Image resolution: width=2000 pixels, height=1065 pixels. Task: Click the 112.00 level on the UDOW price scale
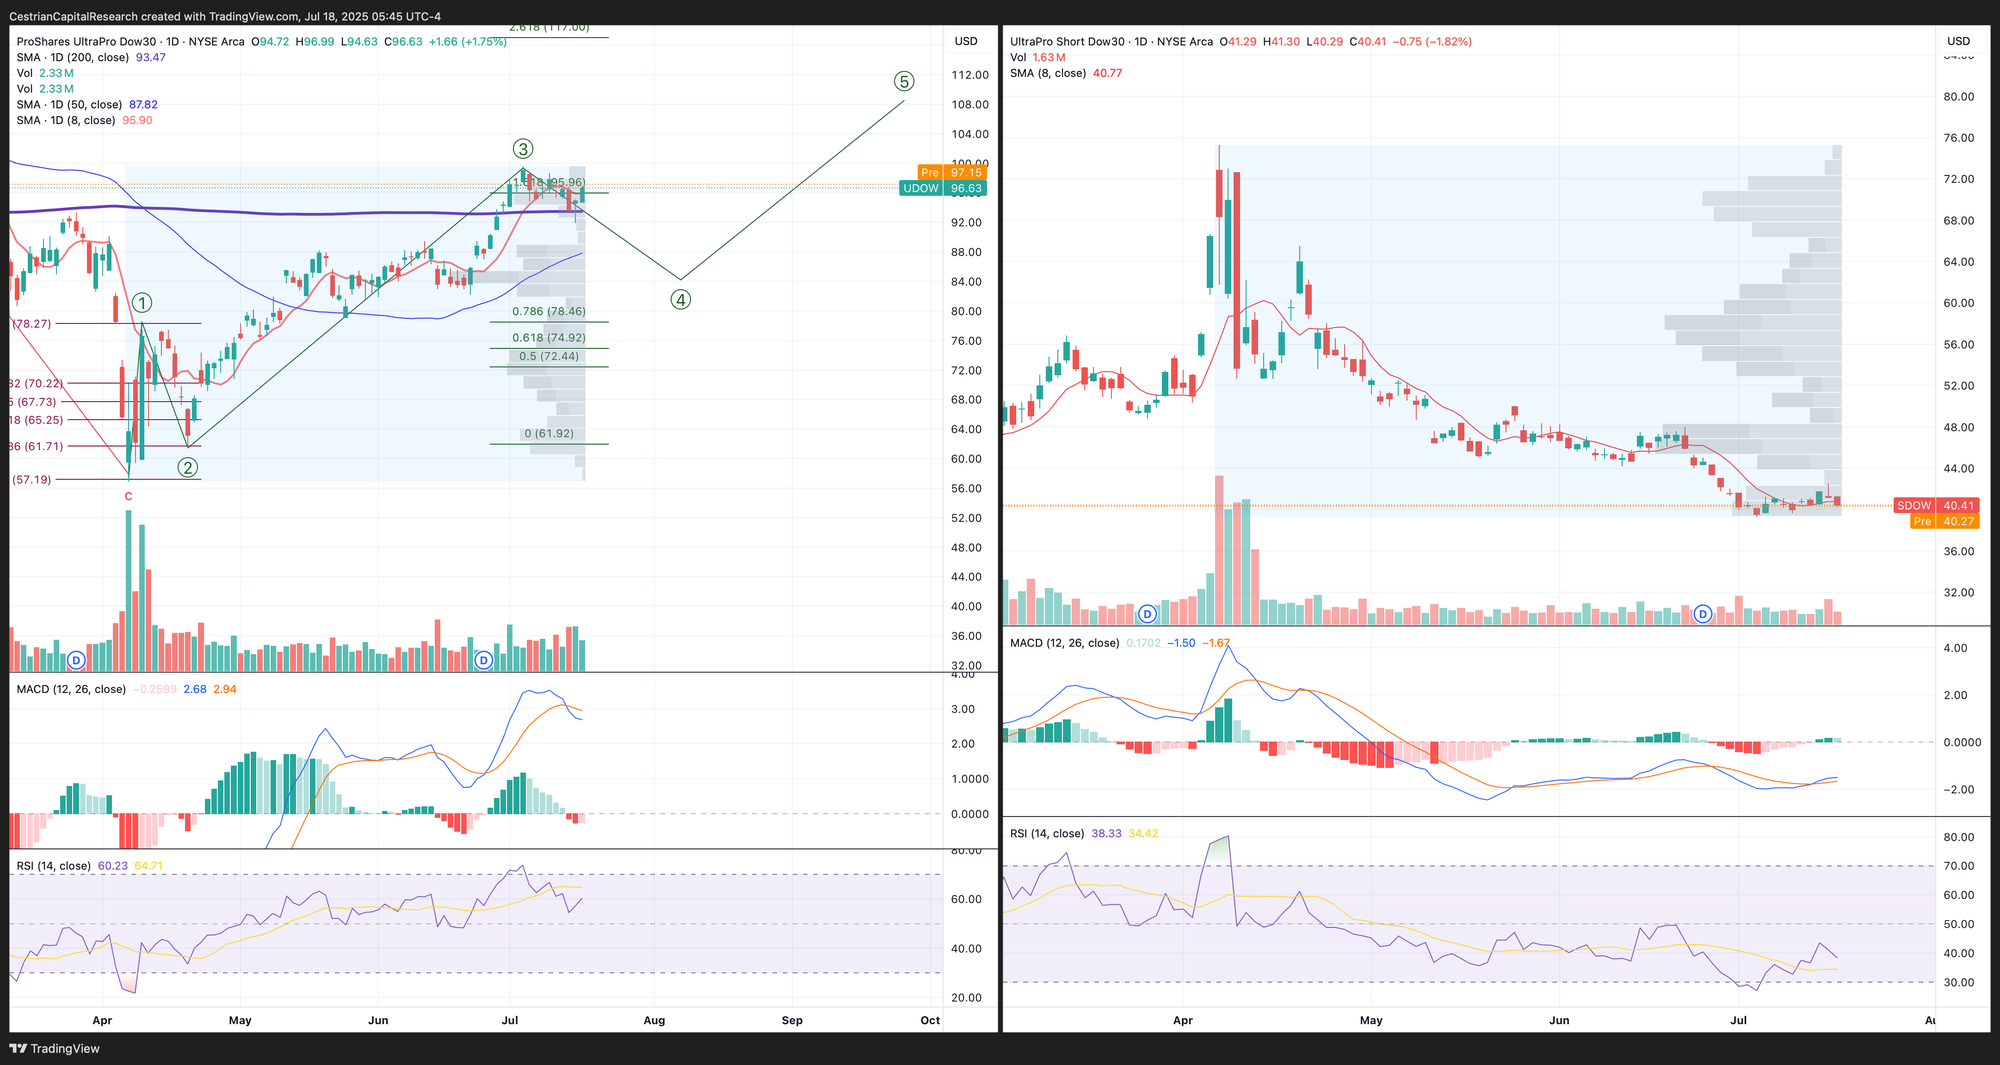point(969,75)
